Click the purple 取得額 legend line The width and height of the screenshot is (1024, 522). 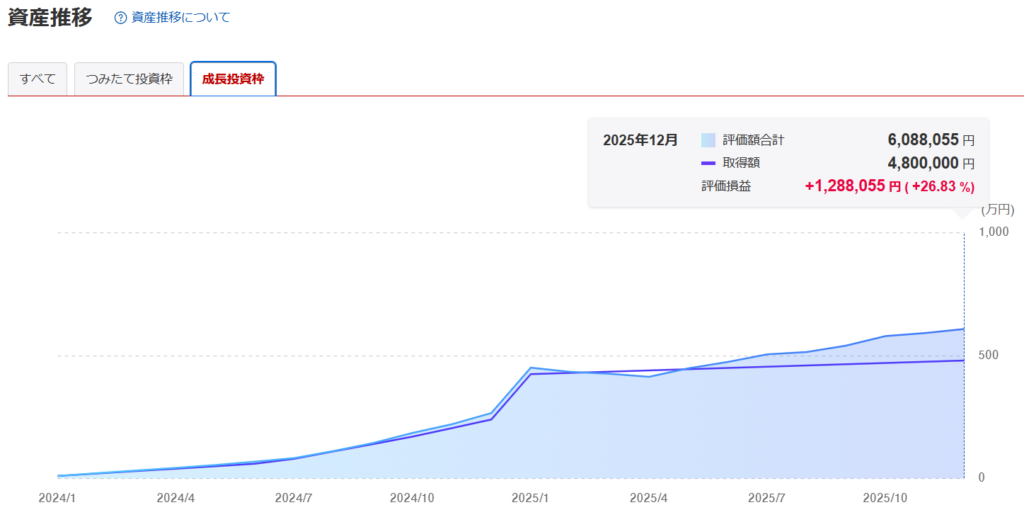[x=709, y=163]
